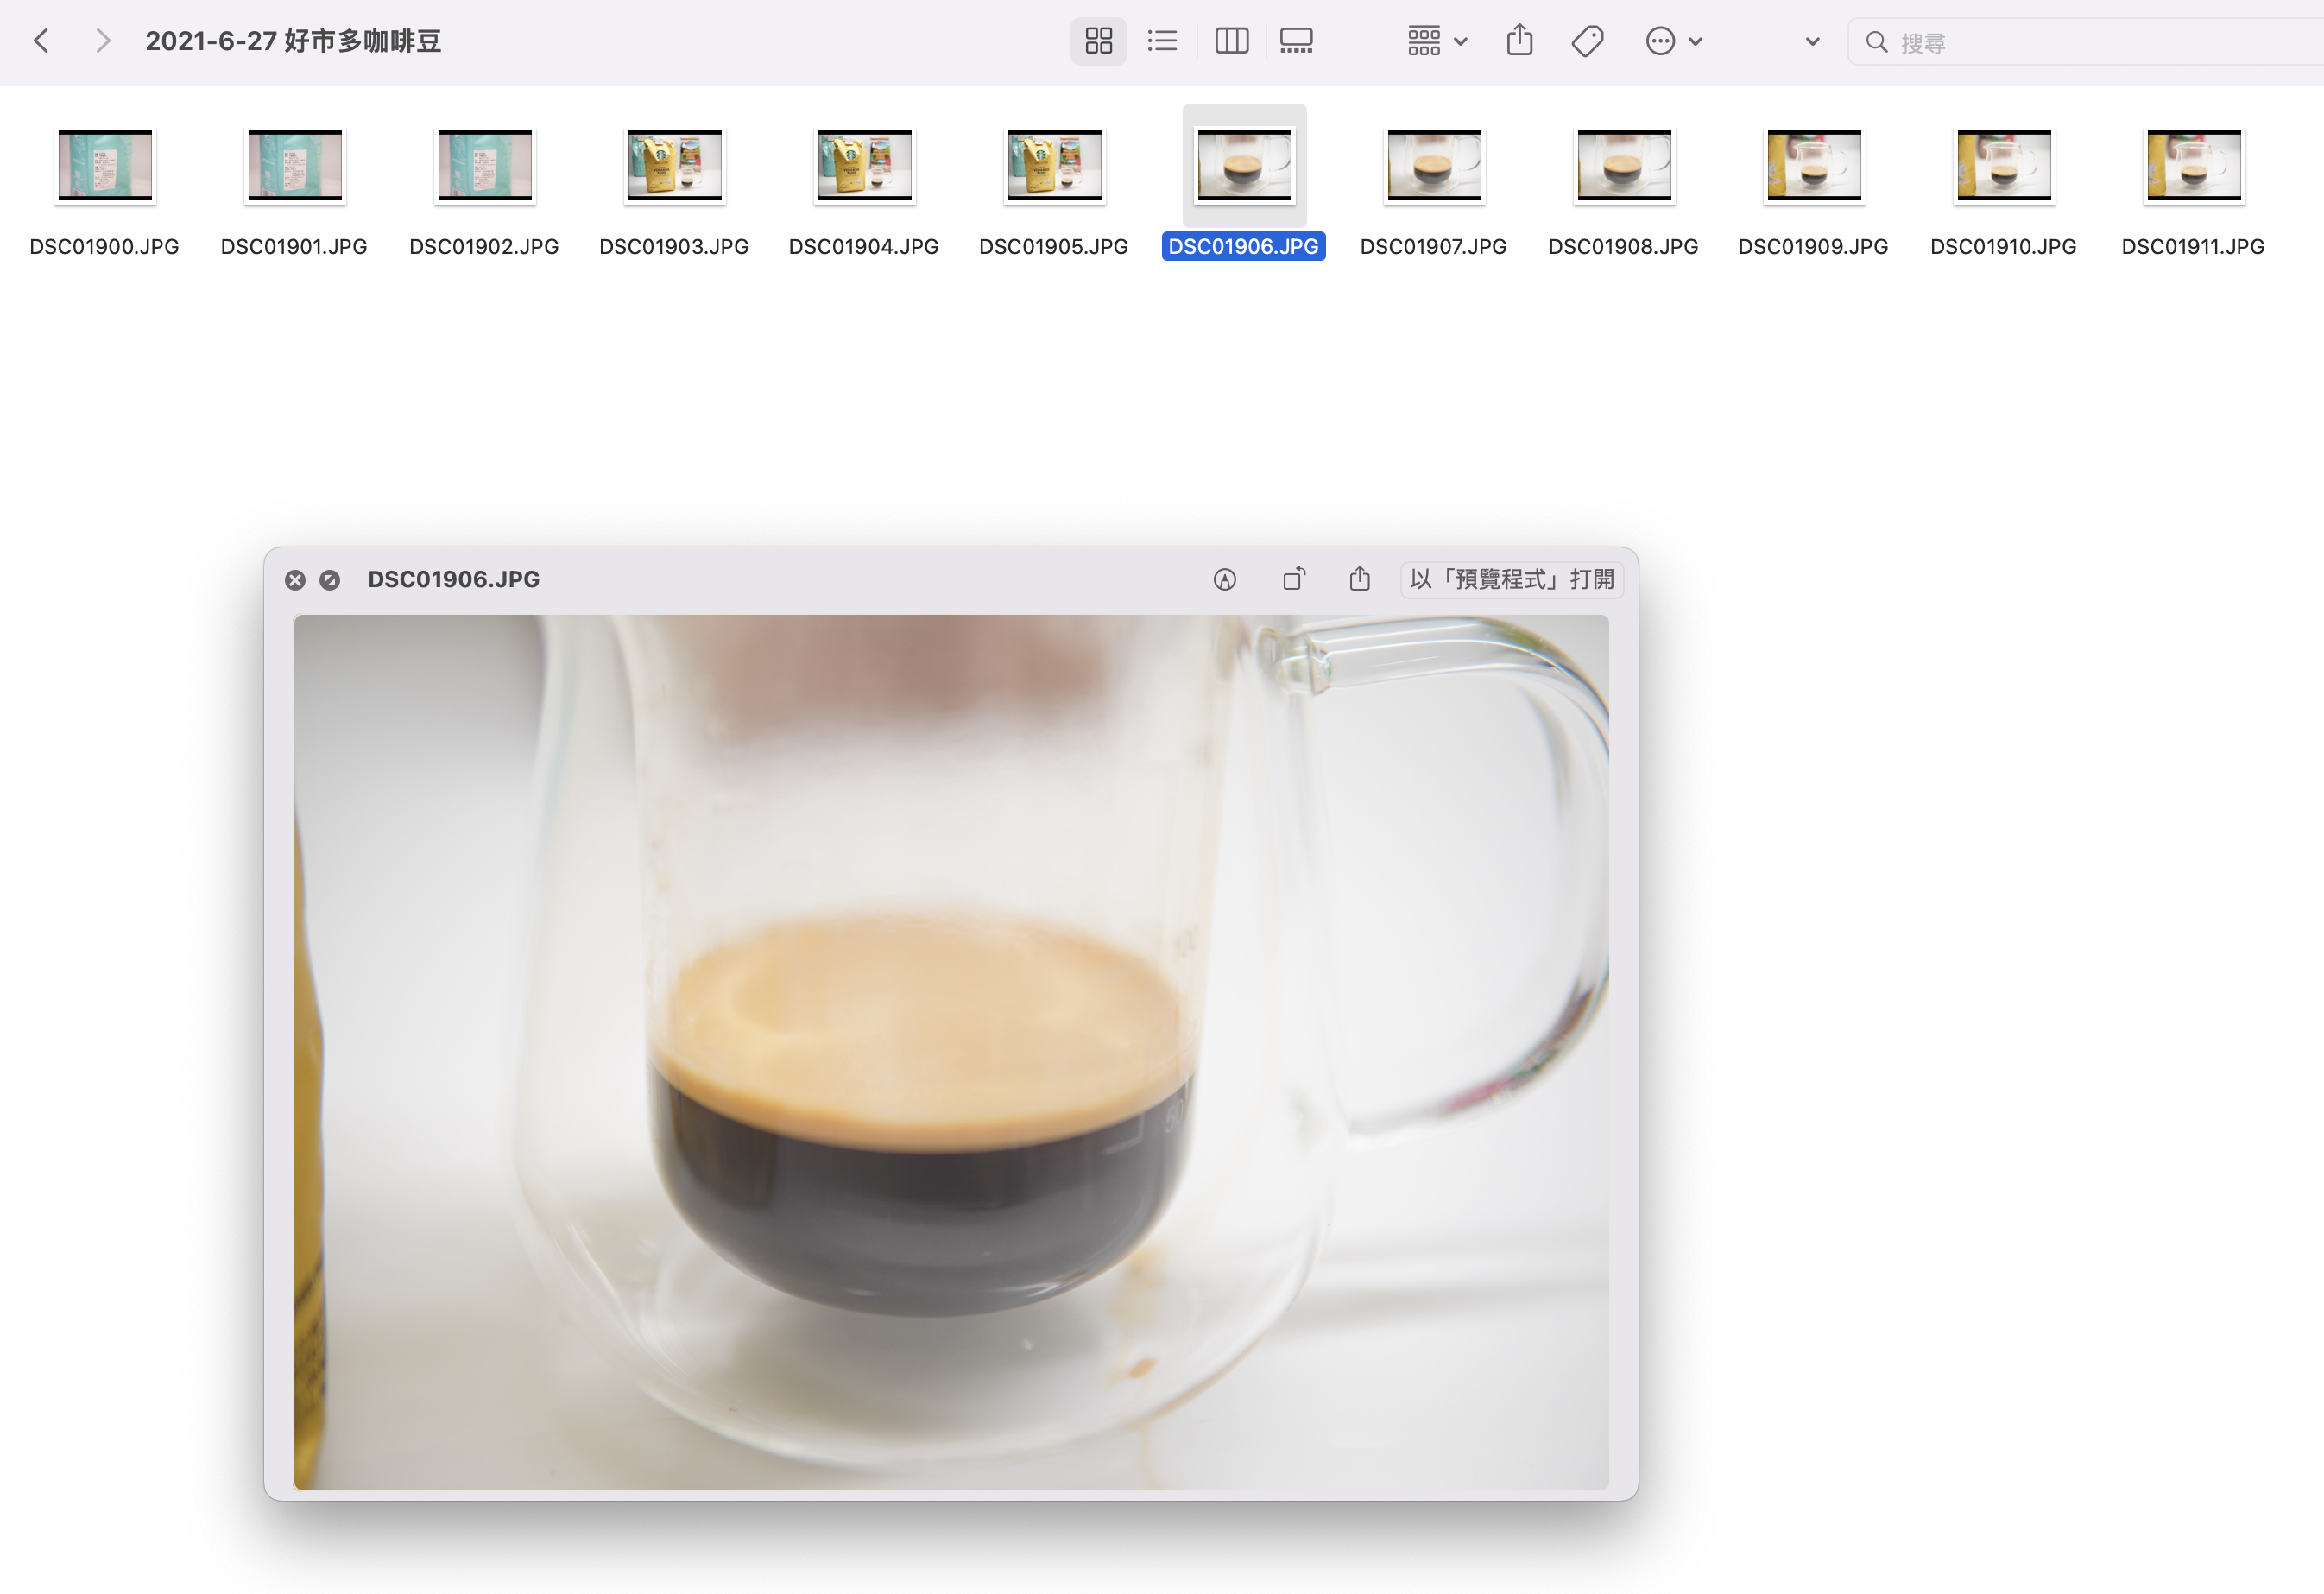Click the edit tags icon
Image resolution: width=2324 pixels, height=1594 pixels.
coord(1587,41)
